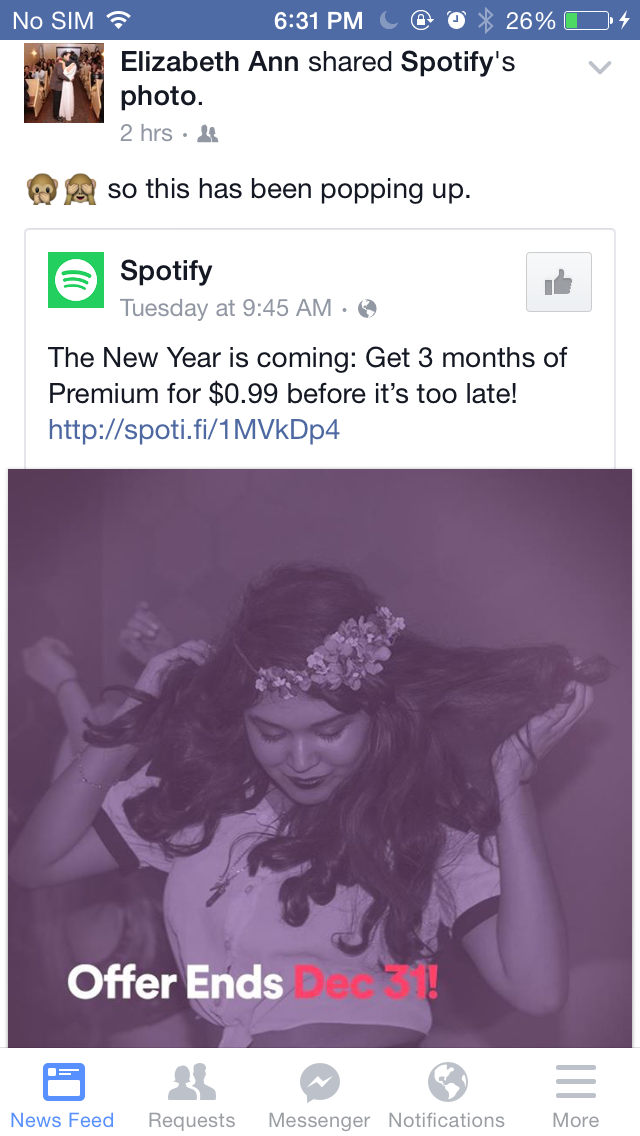This screenshot has height=1136, width=640.
Task: Tap the Spotify page name in the card
Action: [x=166, y=271]
